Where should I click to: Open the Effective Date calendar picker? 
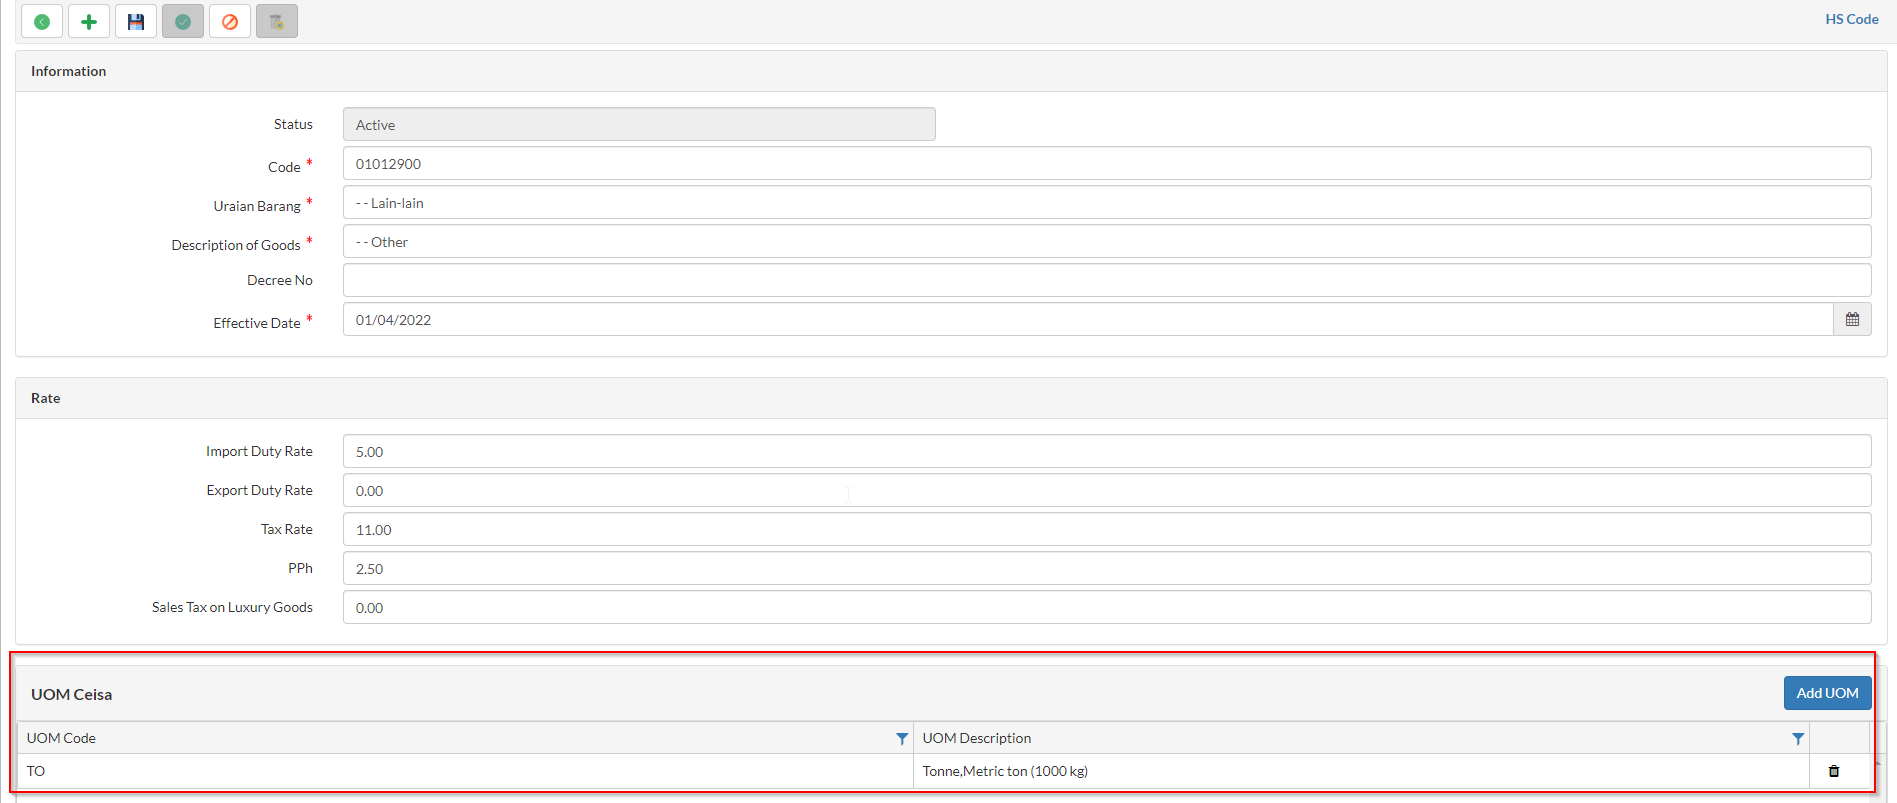tap(1852, 320)
